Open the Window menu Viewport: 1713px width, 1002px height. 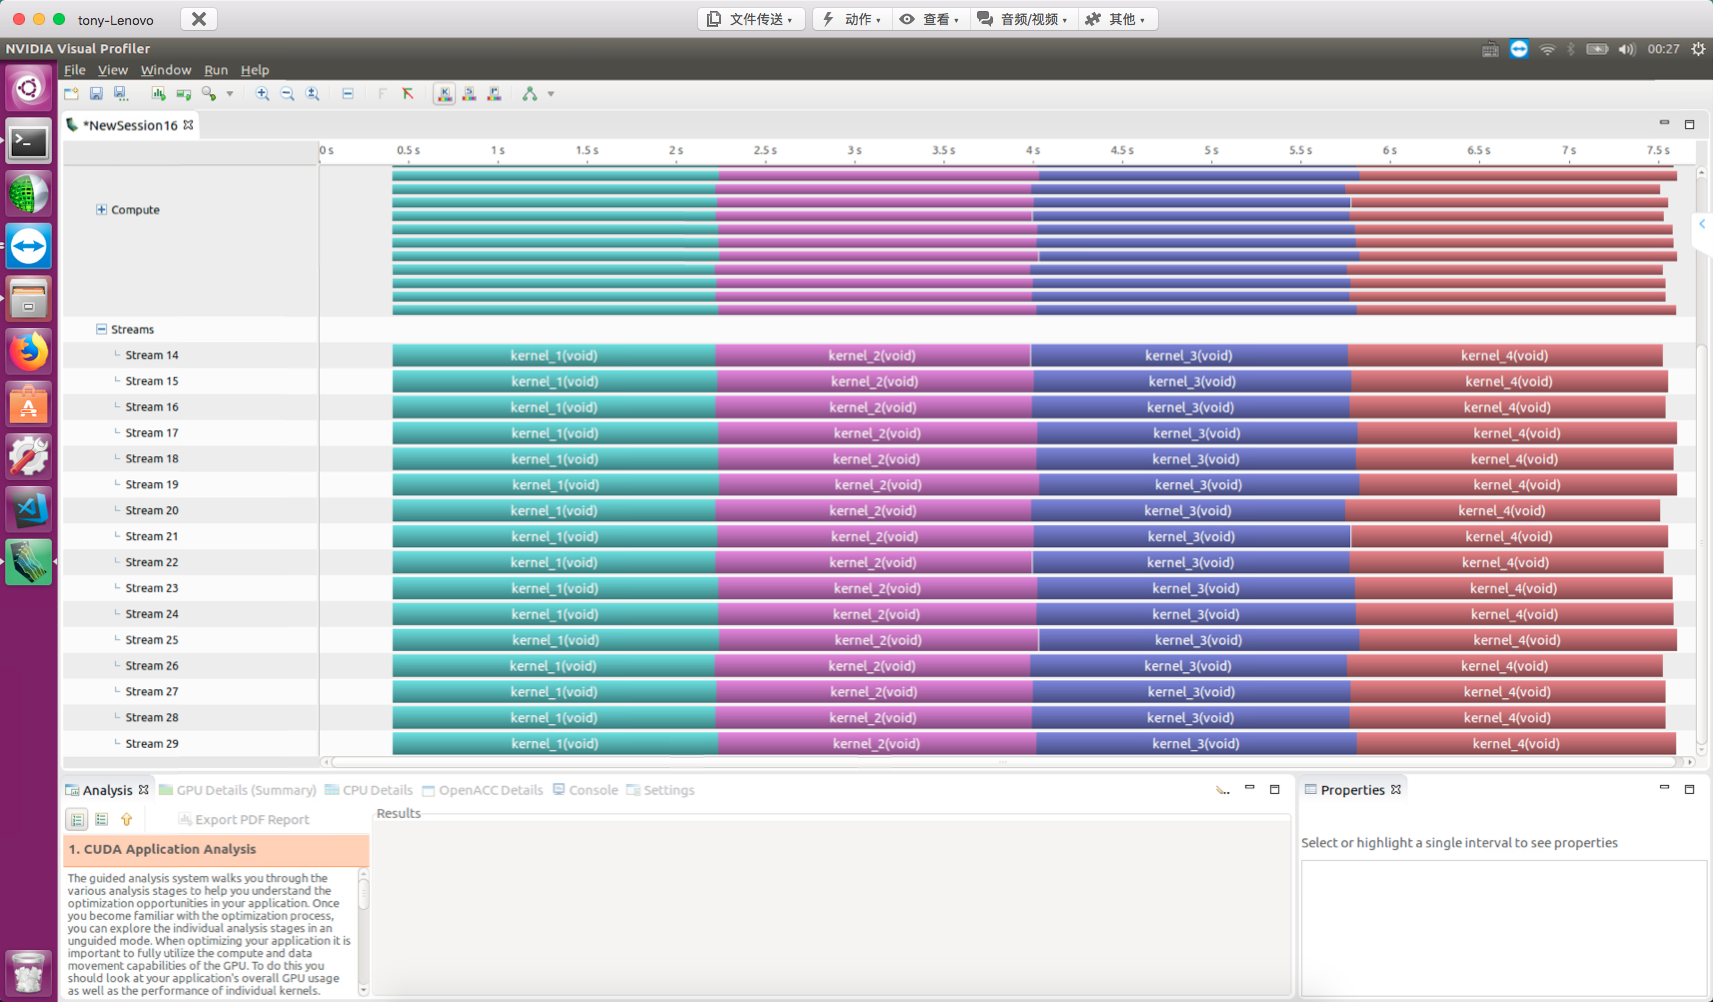click(x=166, y=70)
